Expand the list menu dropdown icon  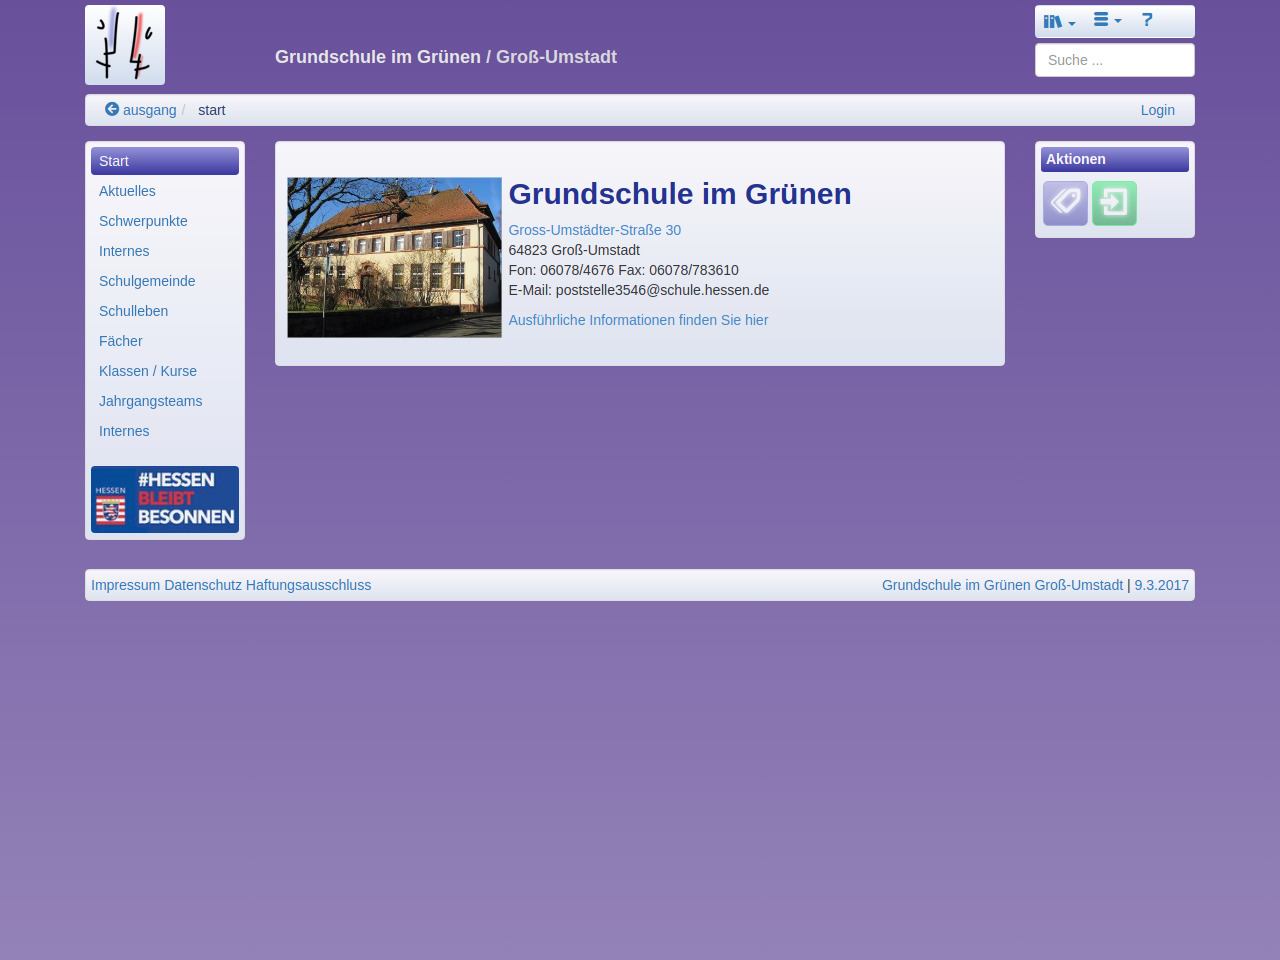click(x=1107, y=20)
